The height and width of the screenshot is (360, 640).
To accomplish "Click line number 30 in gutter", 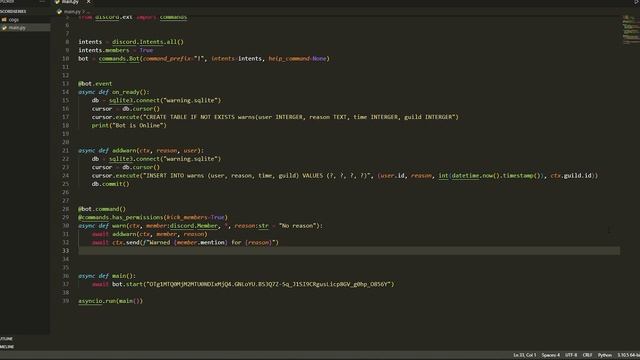I will pos(66,226).
